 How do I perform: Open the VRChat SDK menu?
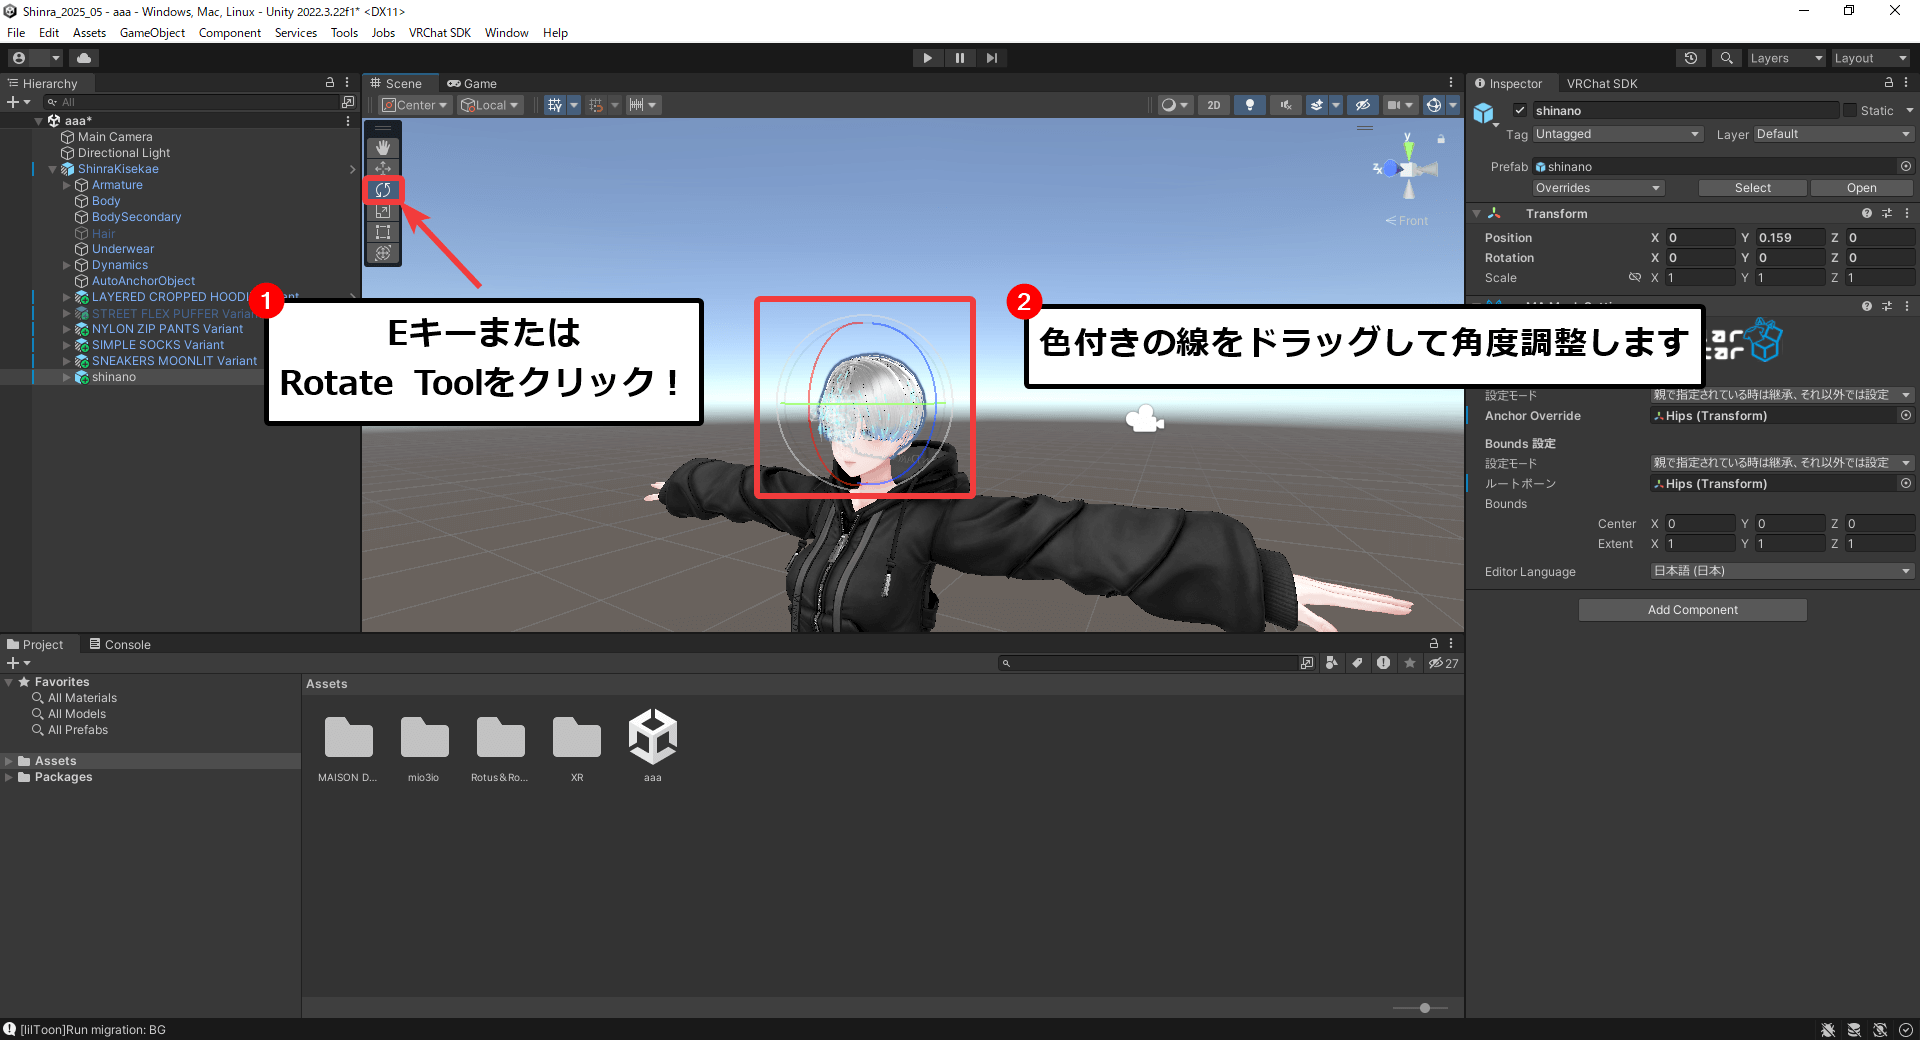(x=439, y=33)
